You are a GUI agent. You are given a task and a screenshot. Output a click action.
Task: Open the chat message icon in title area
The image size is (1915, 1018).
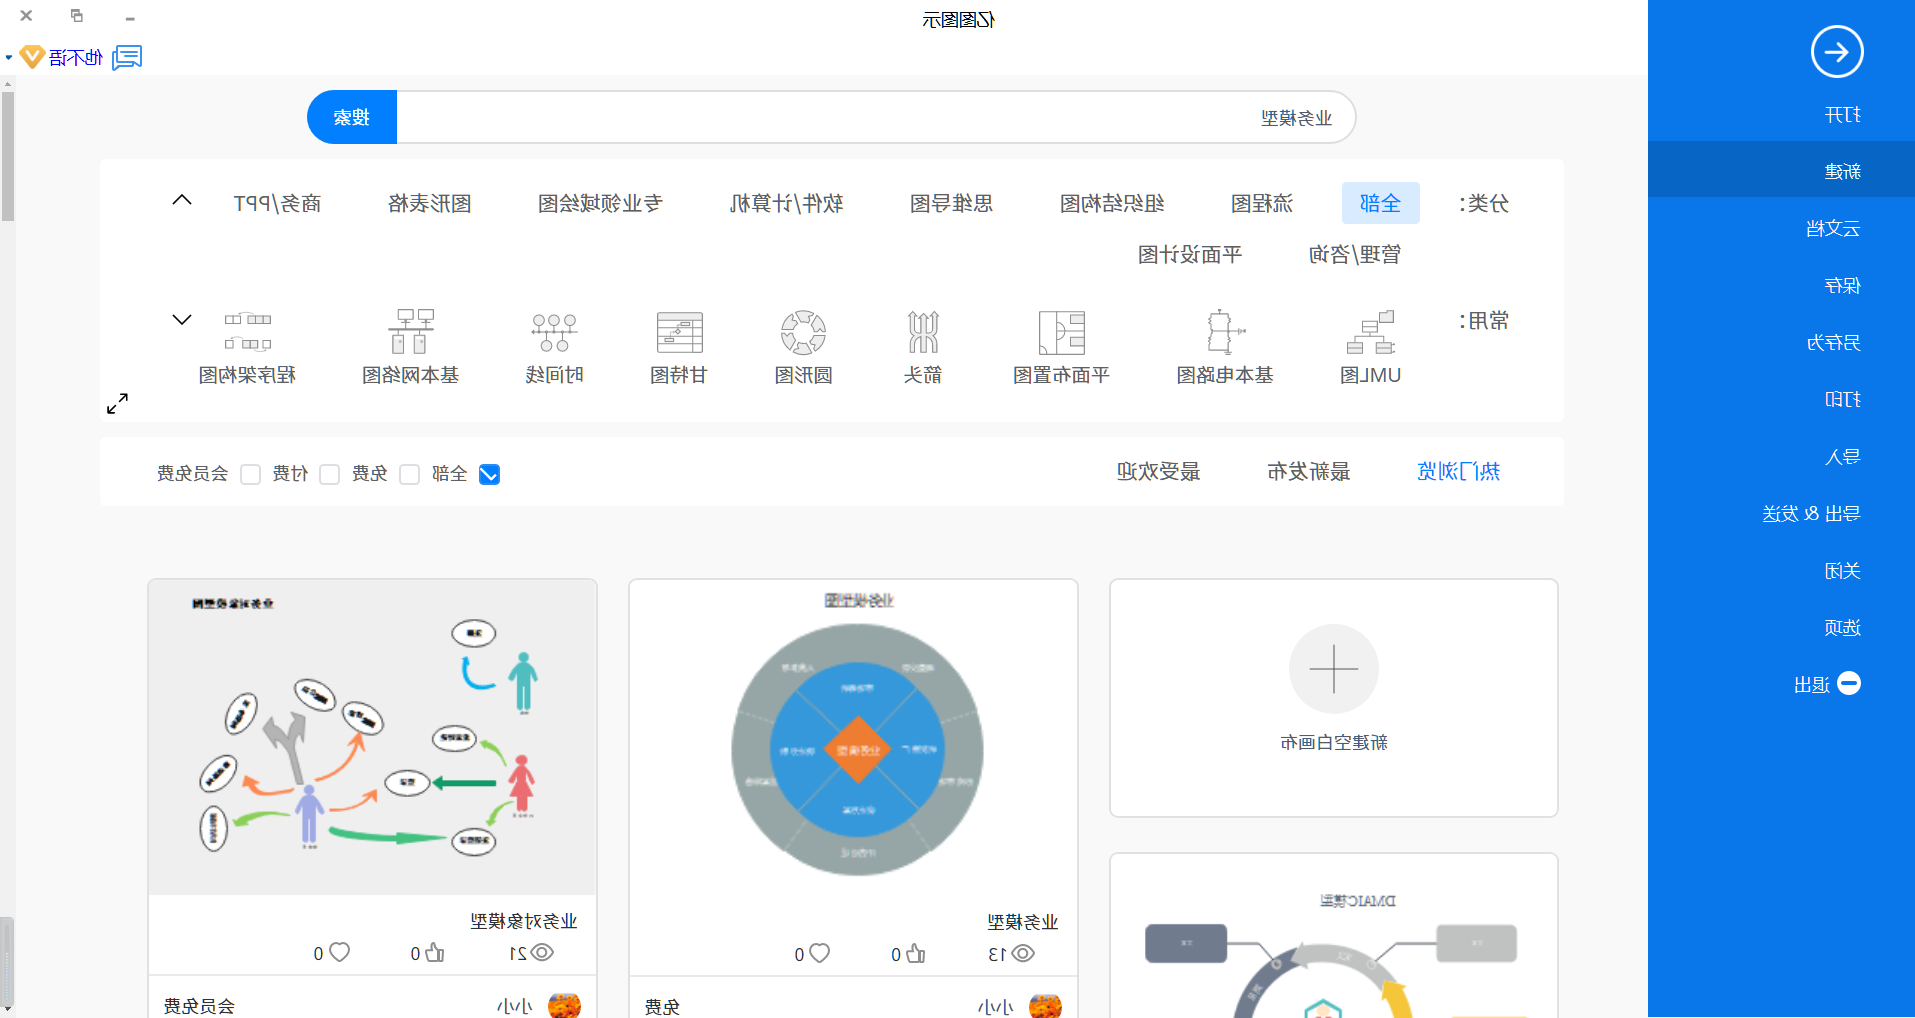[127, 57]
